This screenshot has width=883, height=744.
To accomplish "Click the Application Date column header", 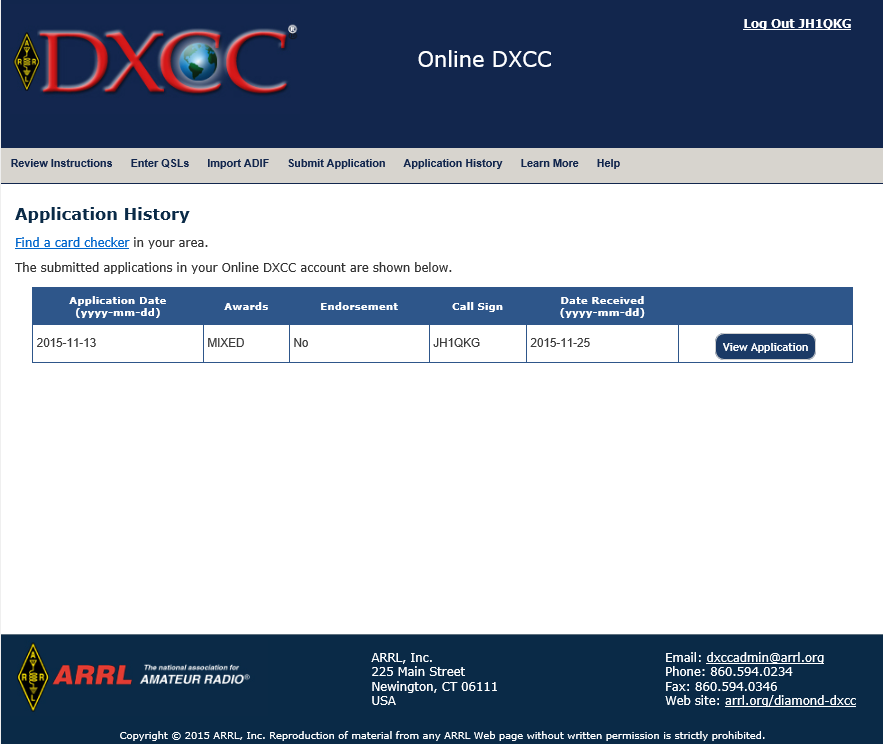I will 117,306.
